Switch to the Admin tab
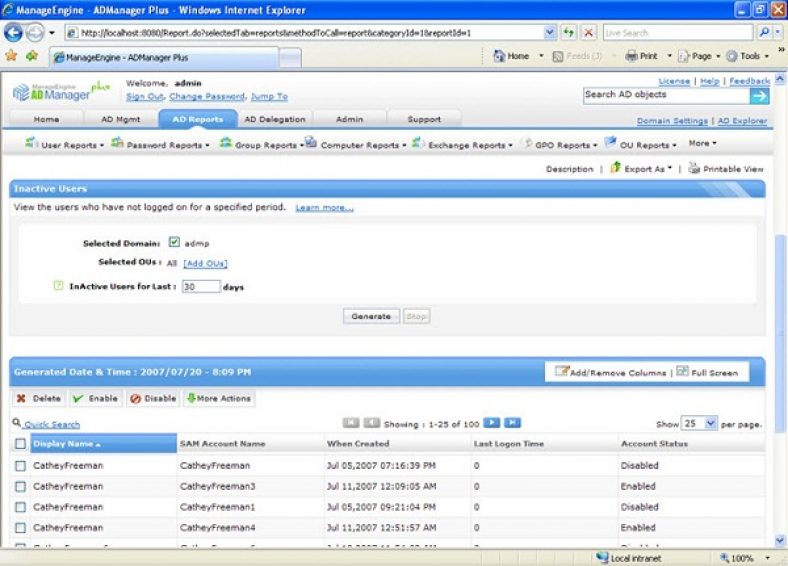The width and height of the screenshot is (788, 566). point(349,119)
